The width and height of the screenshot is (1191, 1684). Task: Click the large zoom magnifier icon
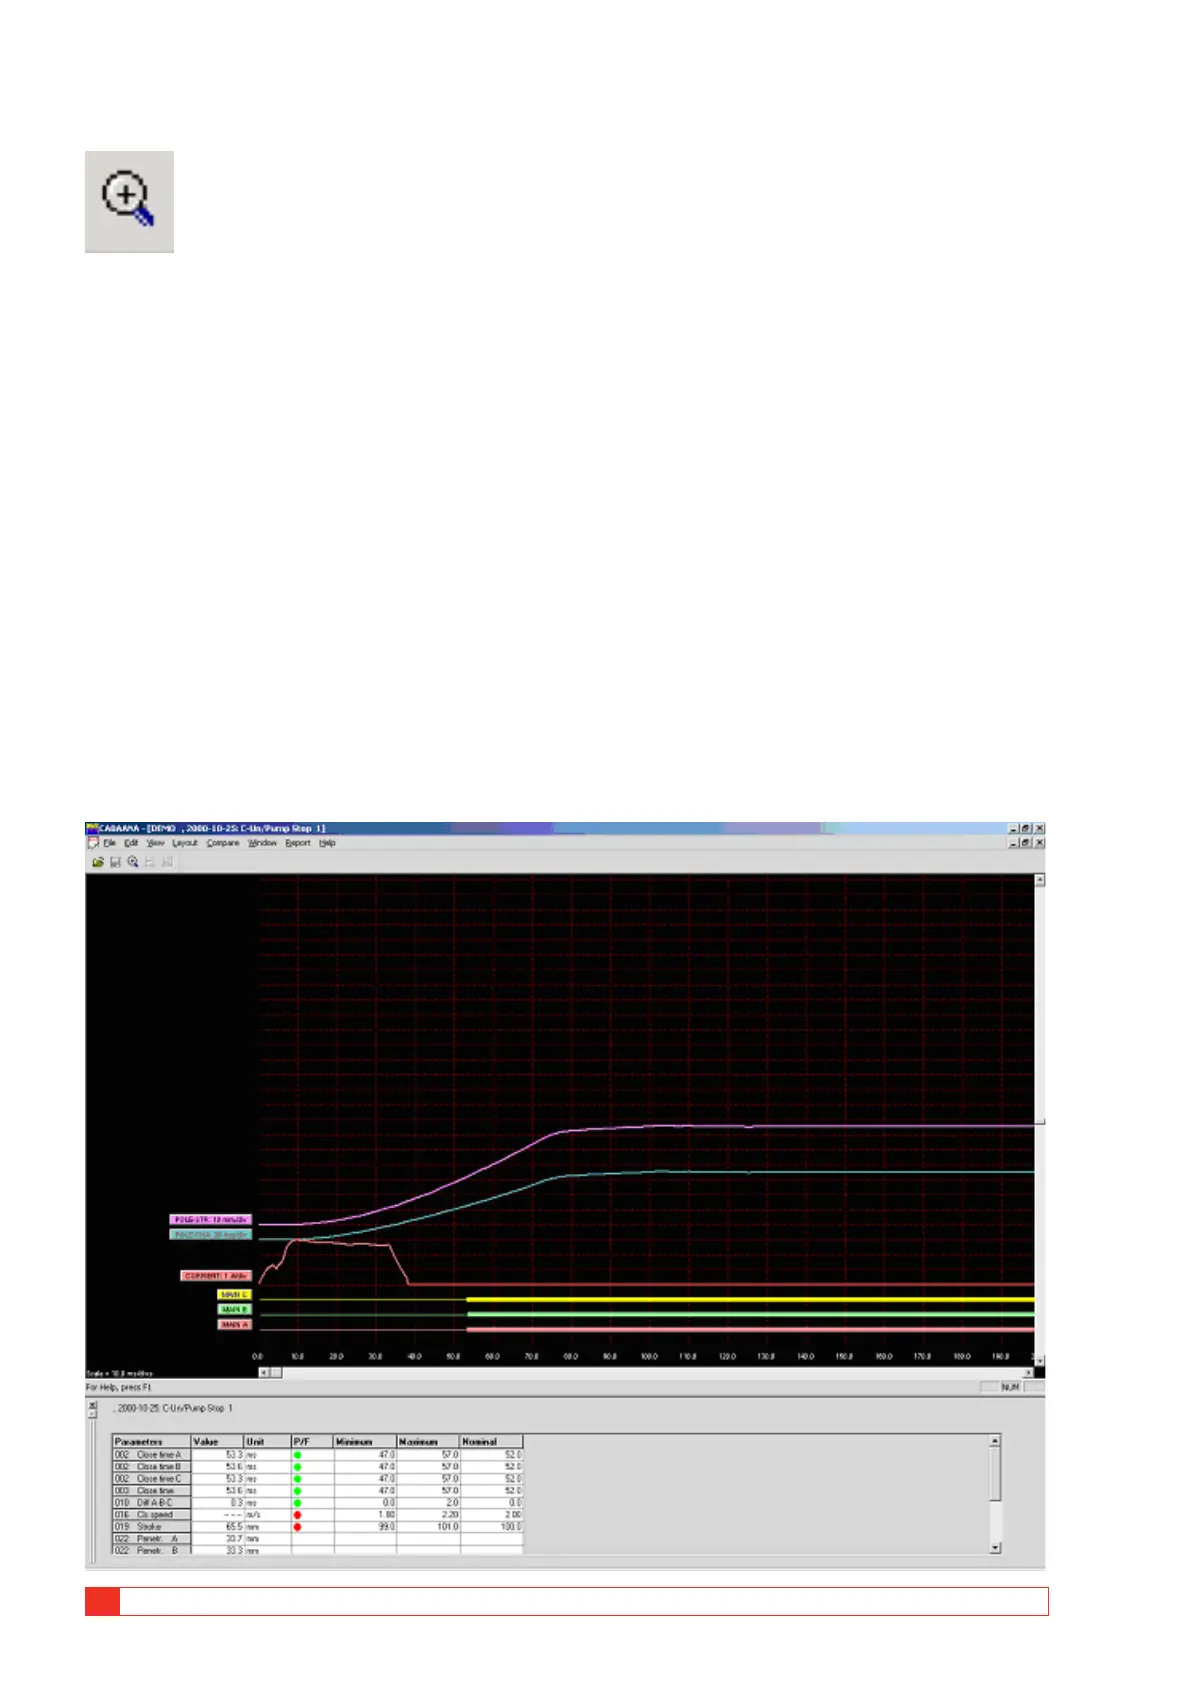click(129, 201)
